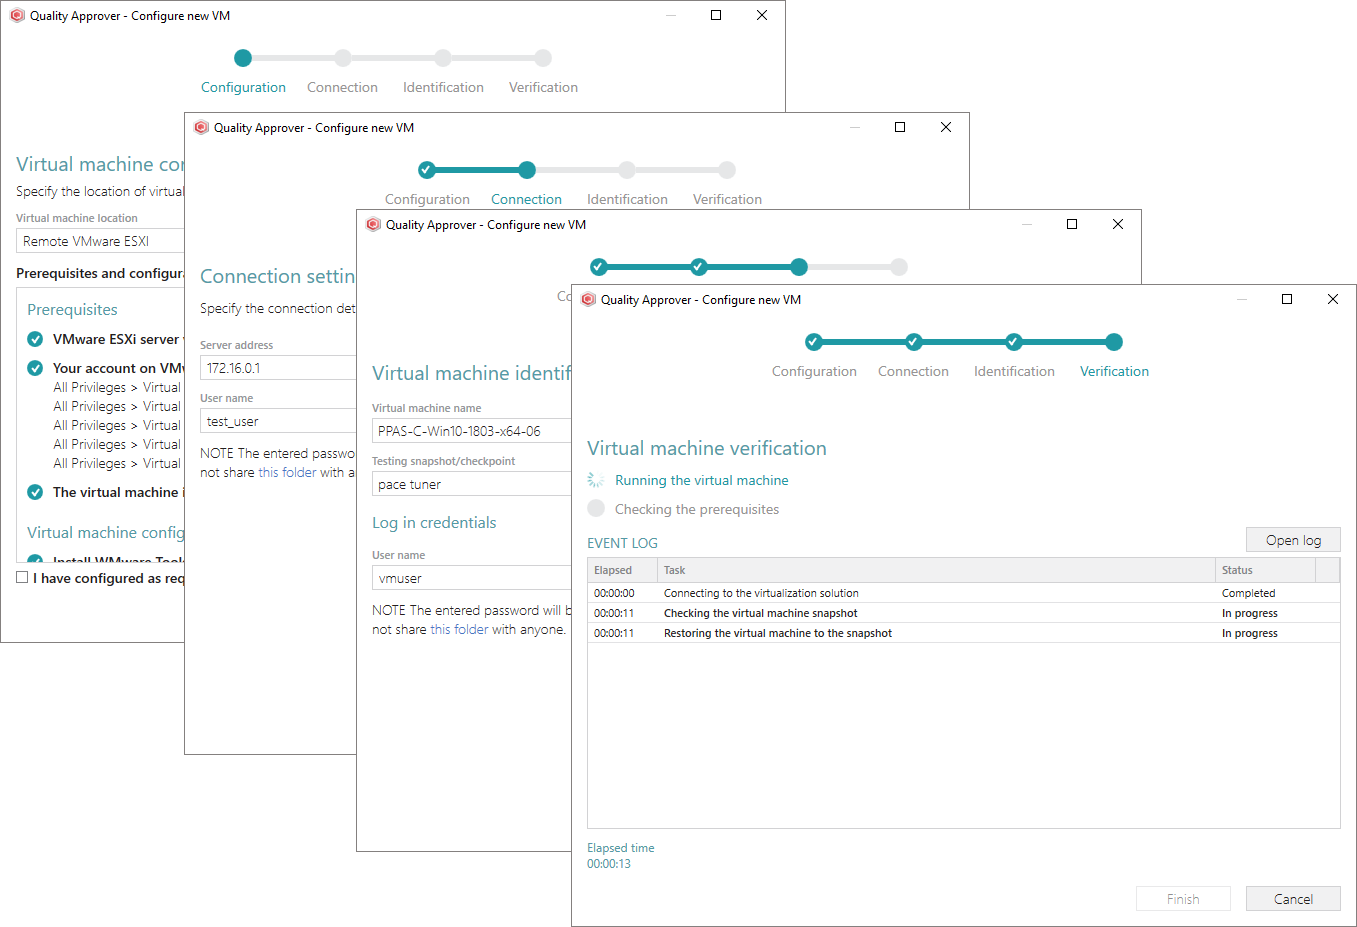Click the Configuration checkmark circle in front window
This screenshot has width=1357, height=927.
(x=814, y=342)
